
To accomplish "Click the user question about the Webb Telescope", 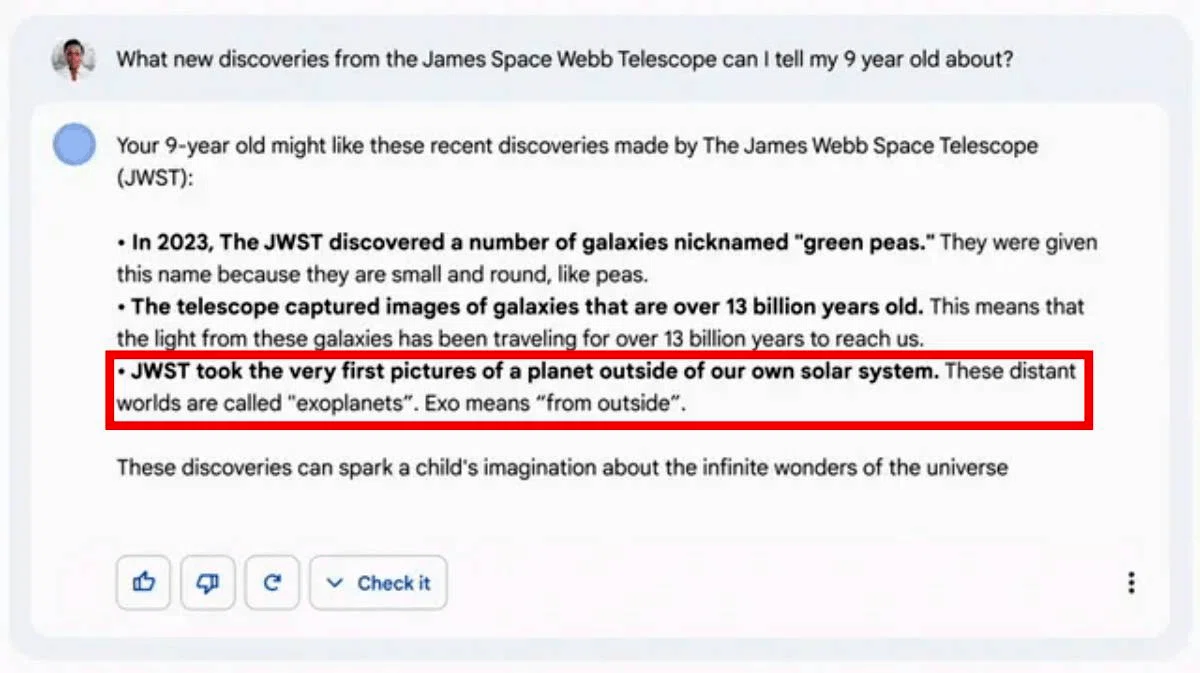I will coord(565,60).
